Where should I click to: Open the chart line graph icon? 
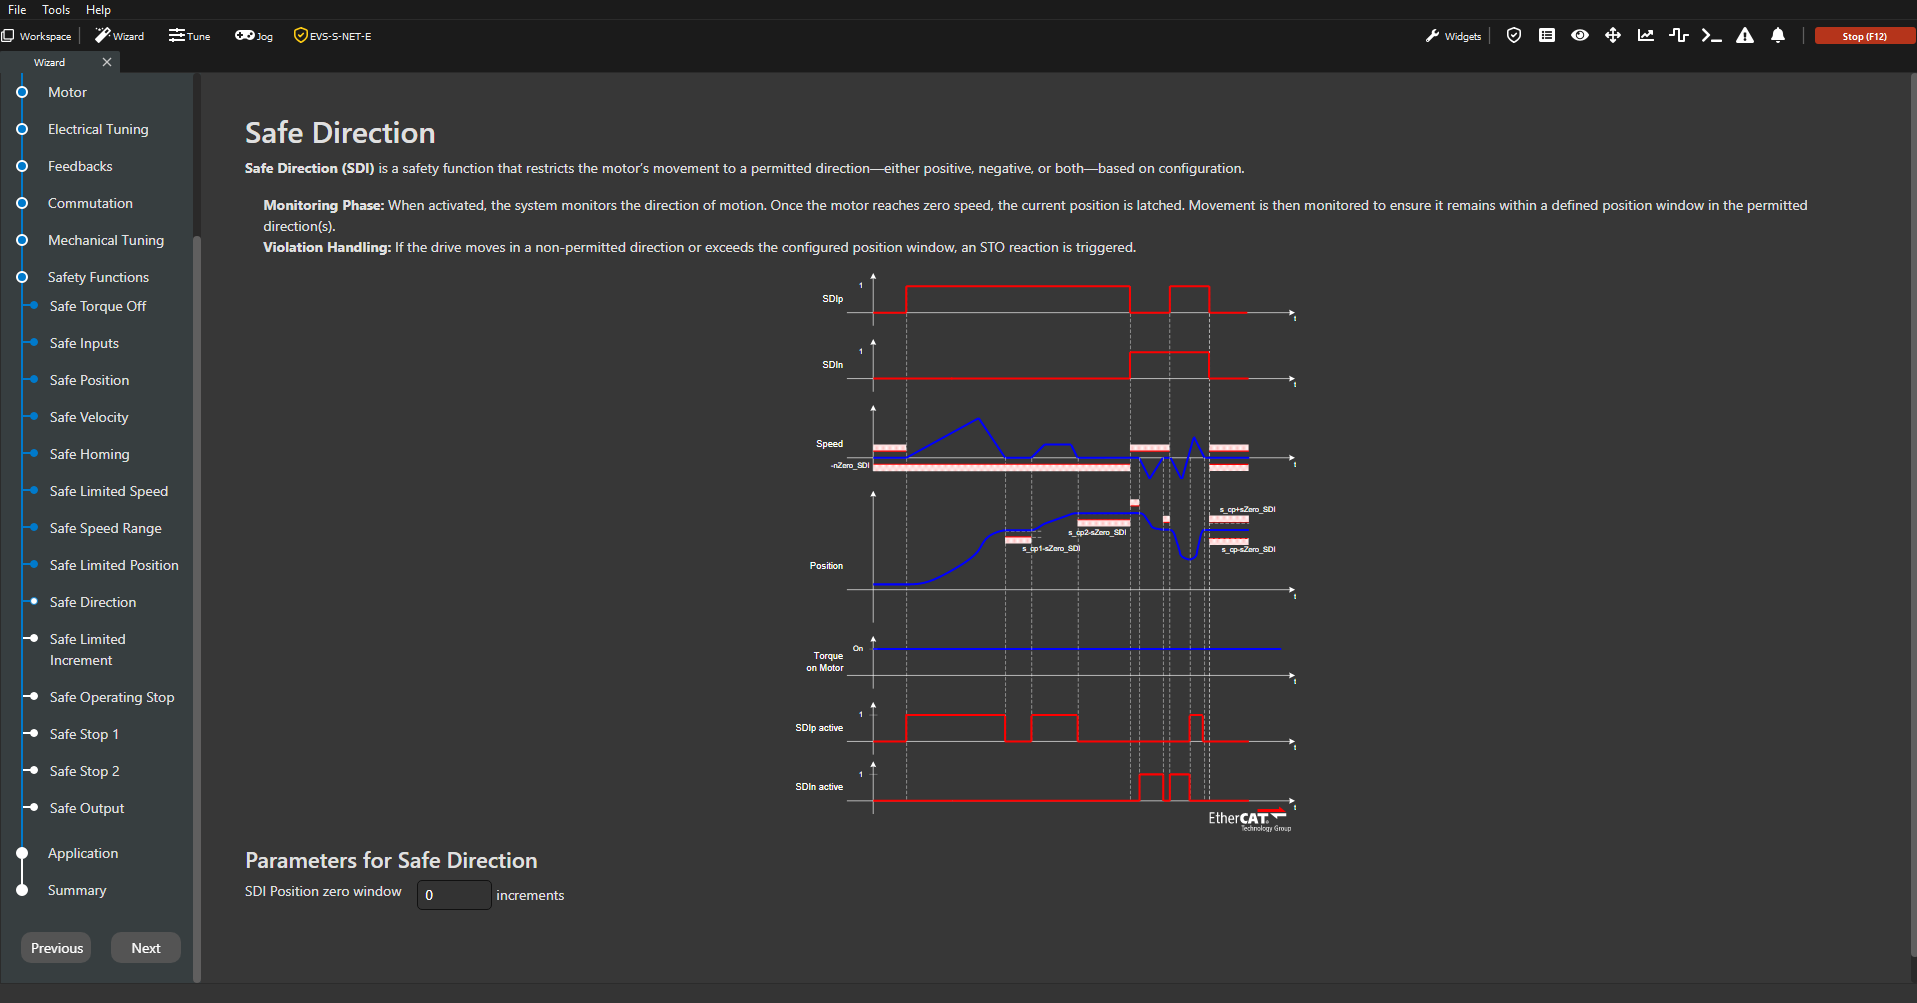[x=1646, y=36]
